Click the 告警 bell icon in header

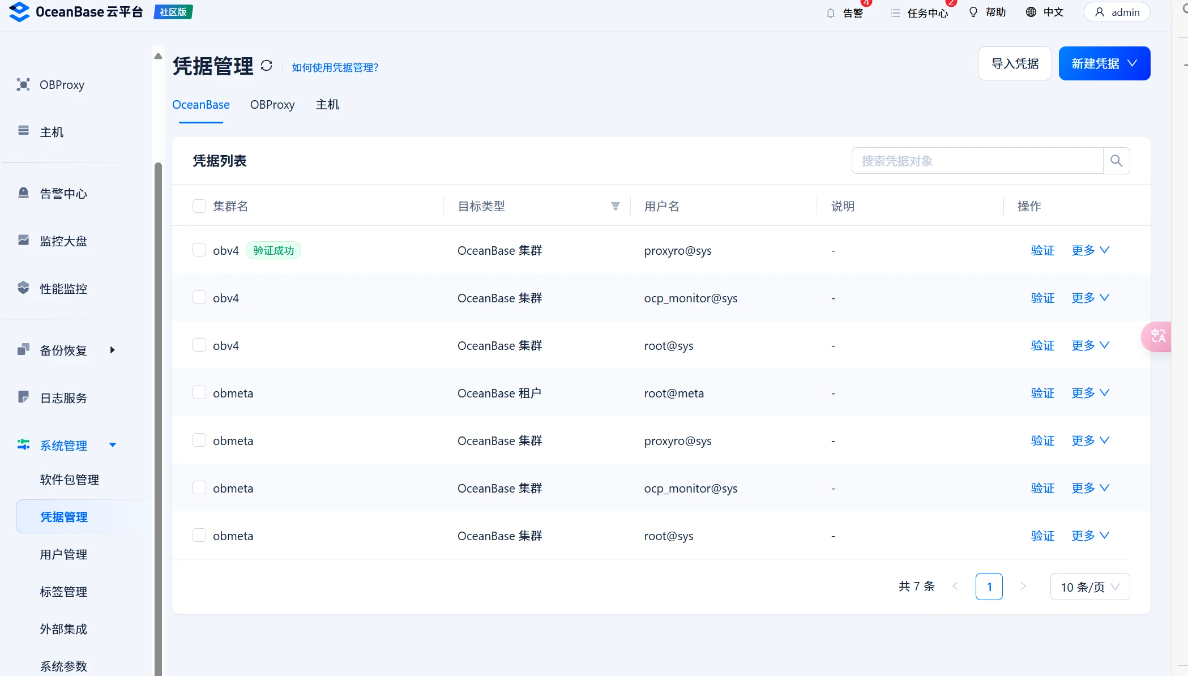[x=830, y=13]
